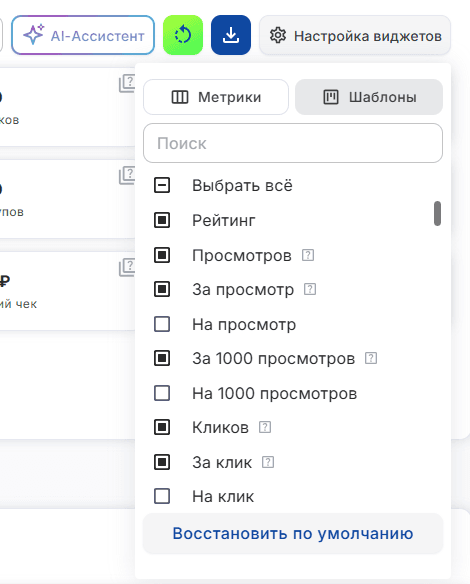470x584 pixels.
Task: Click the sparkle icon in AI-Ассистент
Action: (x=34, y=35)
